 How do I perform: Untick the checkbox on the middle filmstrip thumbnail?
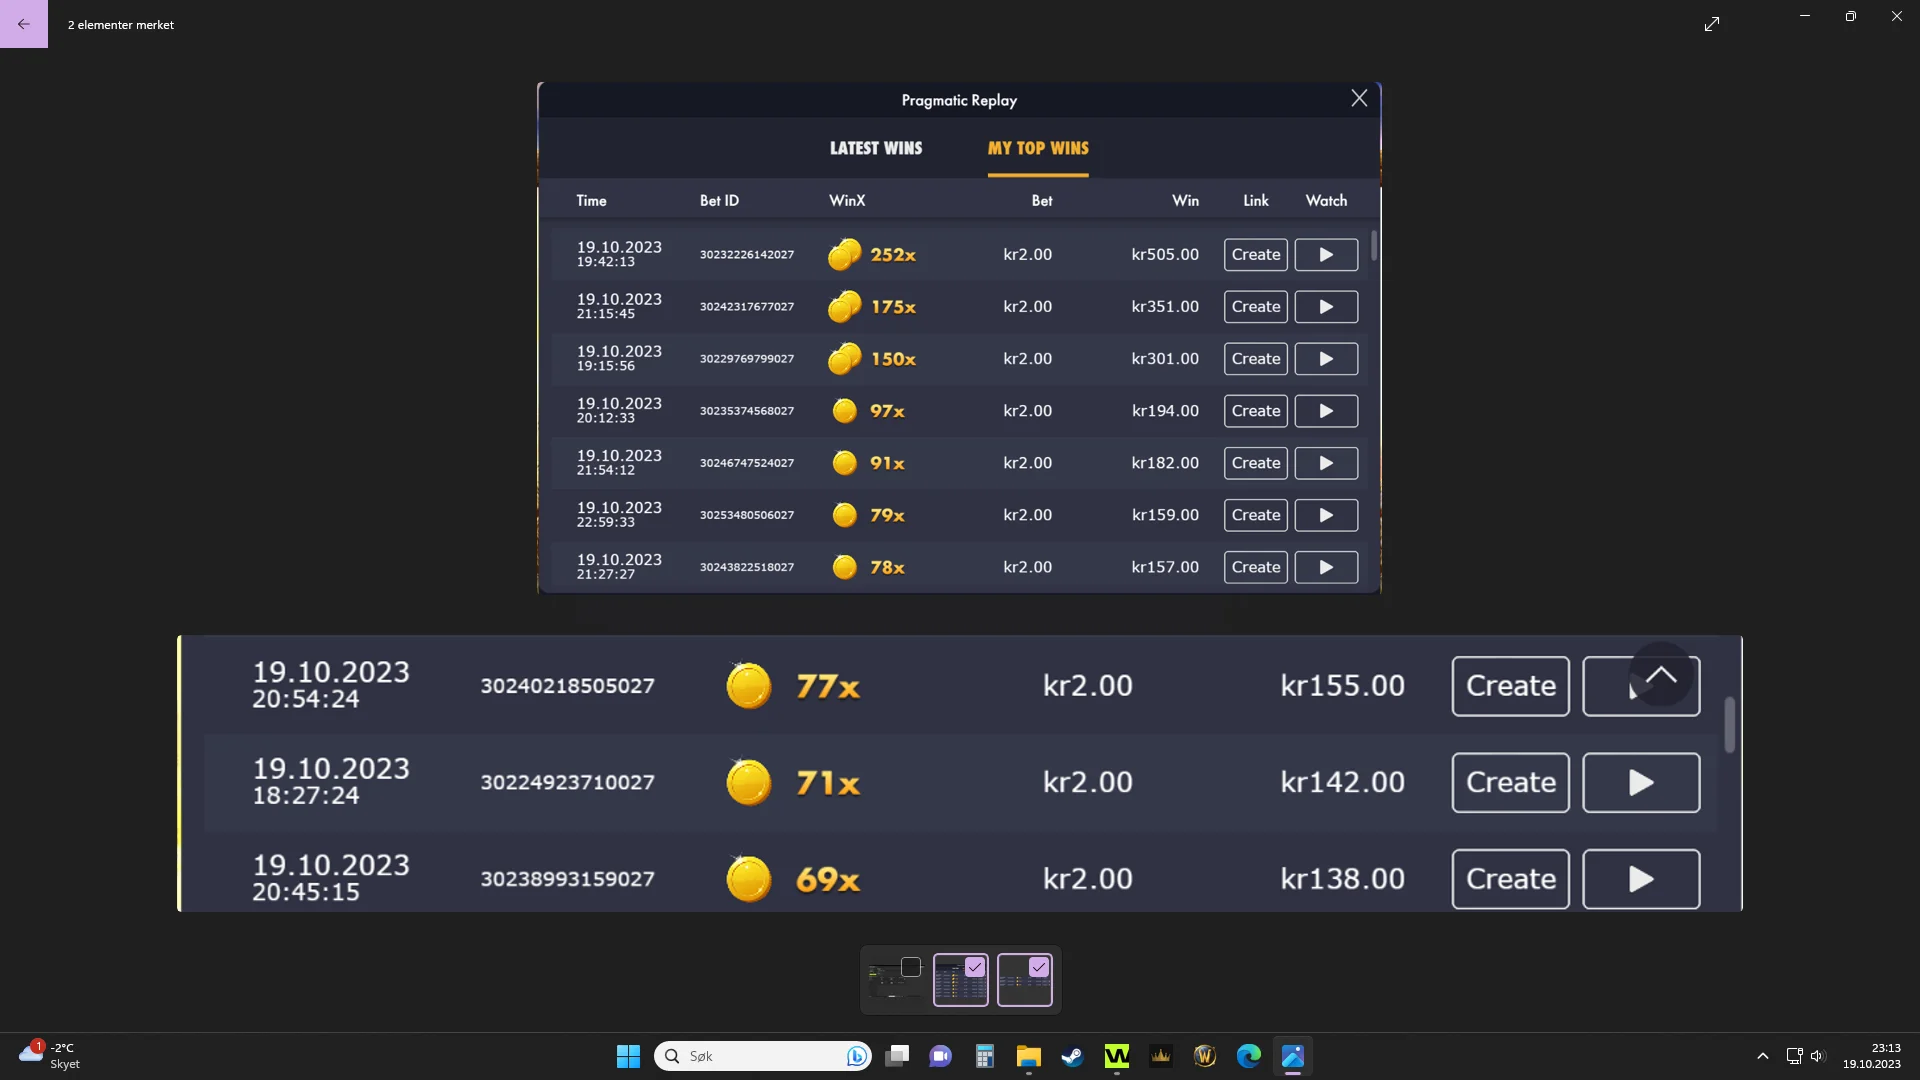coord(975,967)
